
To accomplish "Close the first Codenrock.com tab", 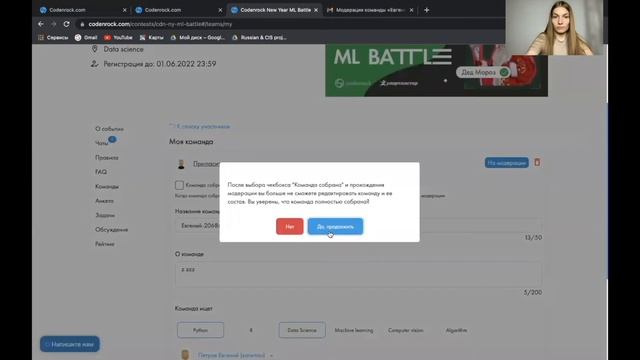I will 124,10.
